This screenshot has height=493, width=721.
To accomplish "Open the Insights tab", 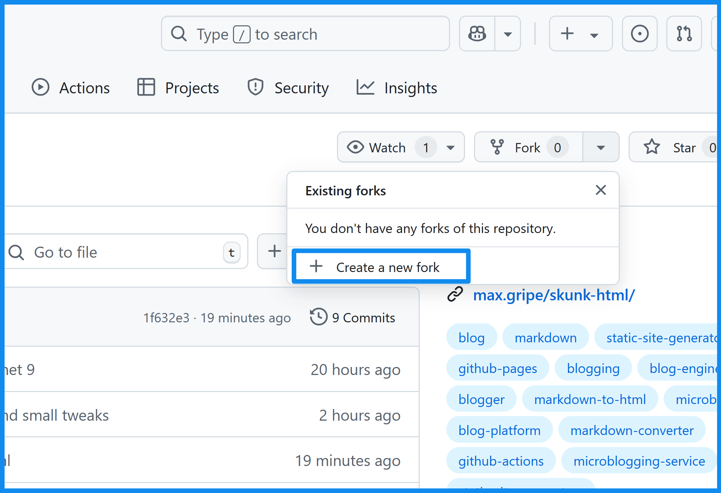I will click(397, 88).
